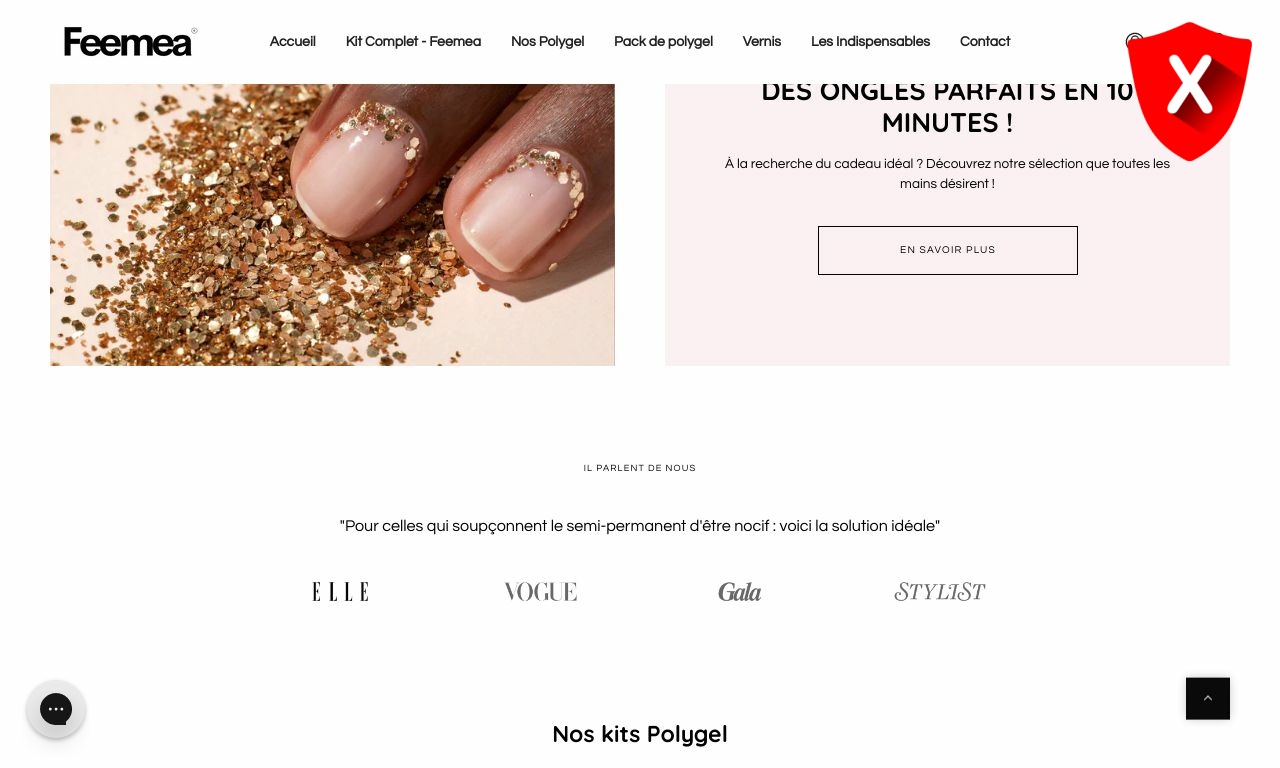1280x768 pixels.
Task: Open the chat widget bubble
Action: [x=56, y=709]
